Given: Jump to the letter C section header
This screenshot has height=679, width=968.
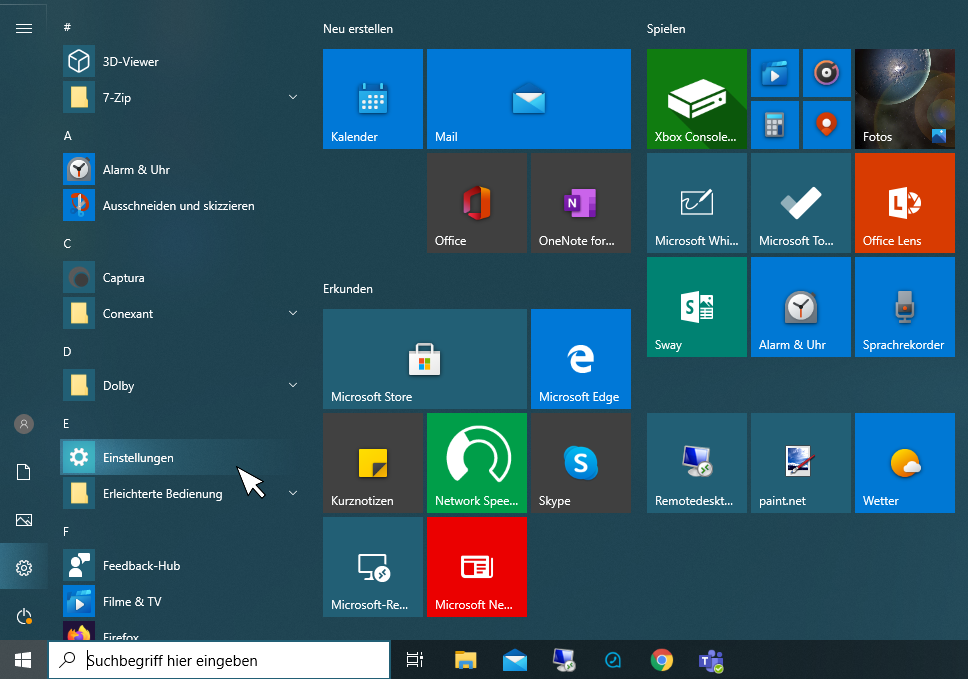Looking at the screenshot, I should click(67, 243).
